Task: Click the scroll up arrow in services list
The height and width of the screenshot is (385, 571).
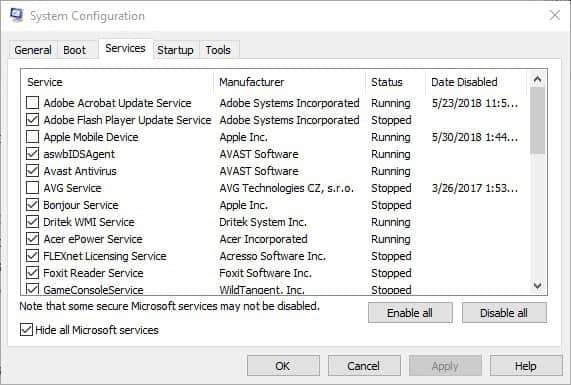Action: coord(537,79)
